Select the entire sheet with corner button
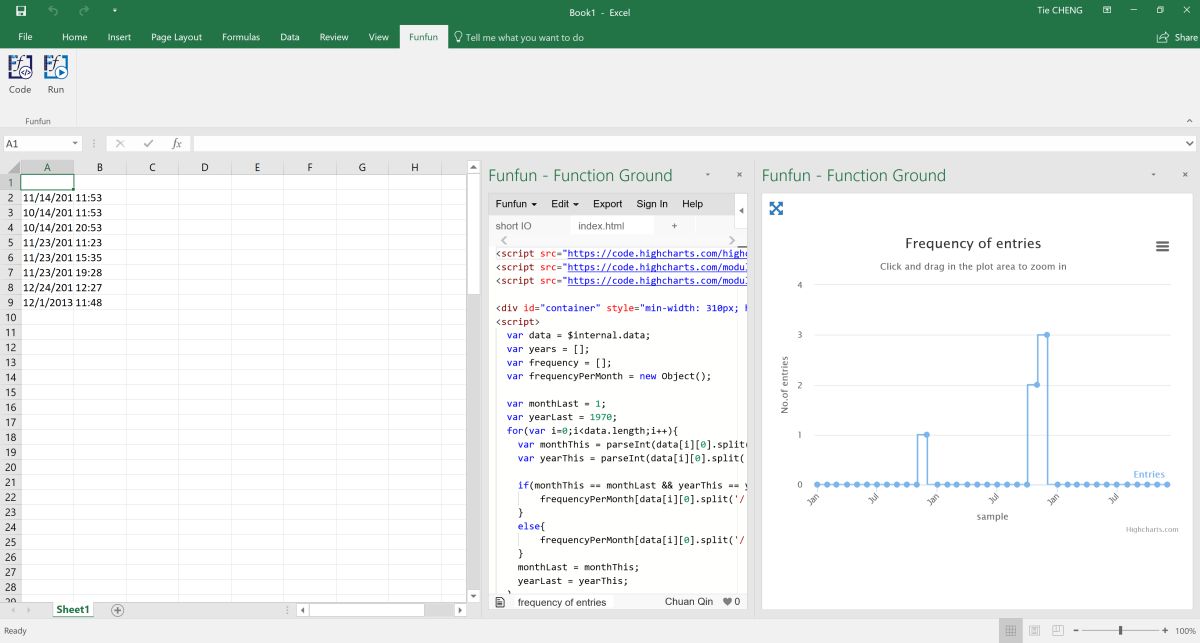The width and height of the screenshot is (1200, 643). tap(10, 167)
